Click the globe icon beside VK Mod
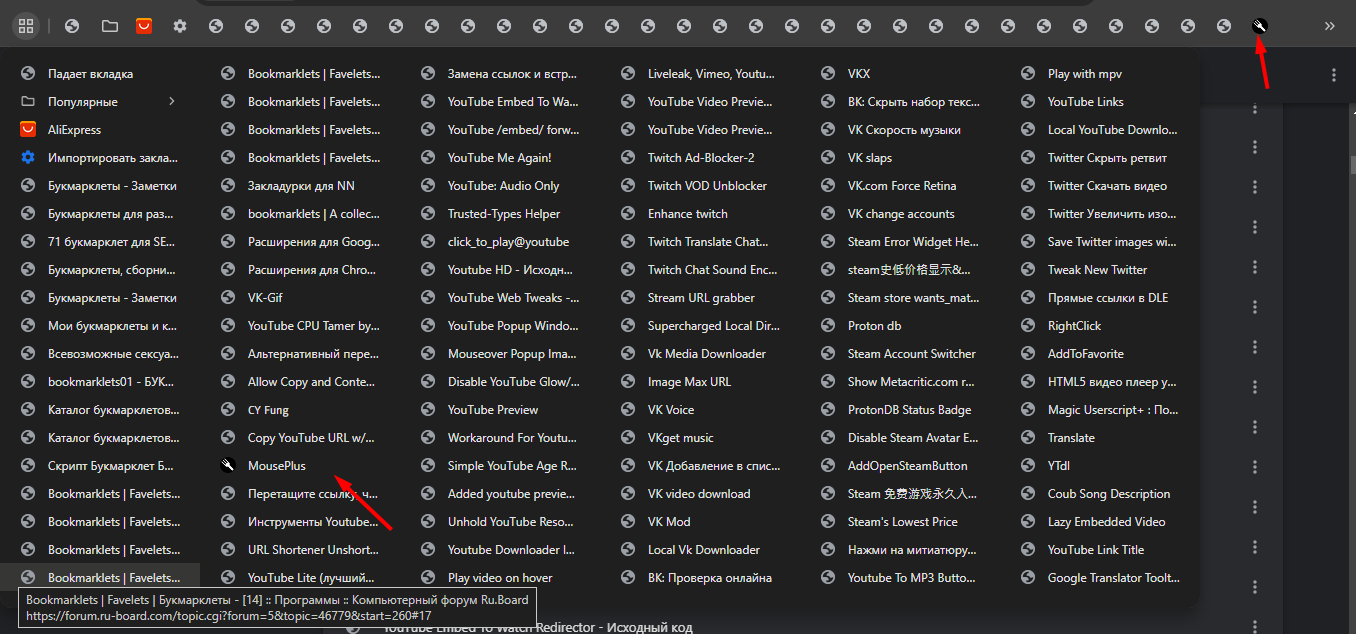 coord(628,522)
